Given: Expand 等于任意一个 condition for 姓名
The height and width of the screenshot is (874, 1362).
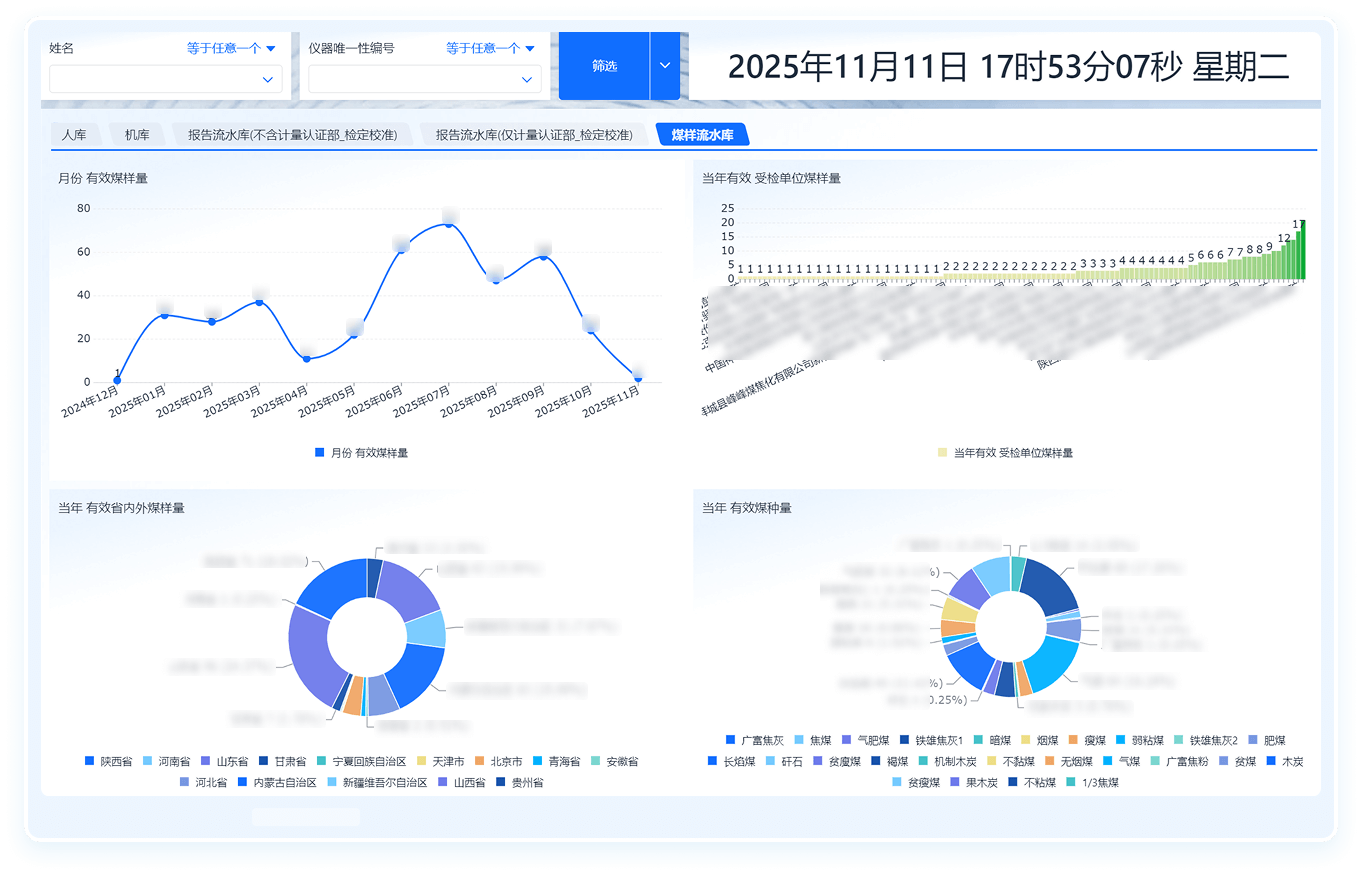Looking at the screenshot, I should 231,48.
